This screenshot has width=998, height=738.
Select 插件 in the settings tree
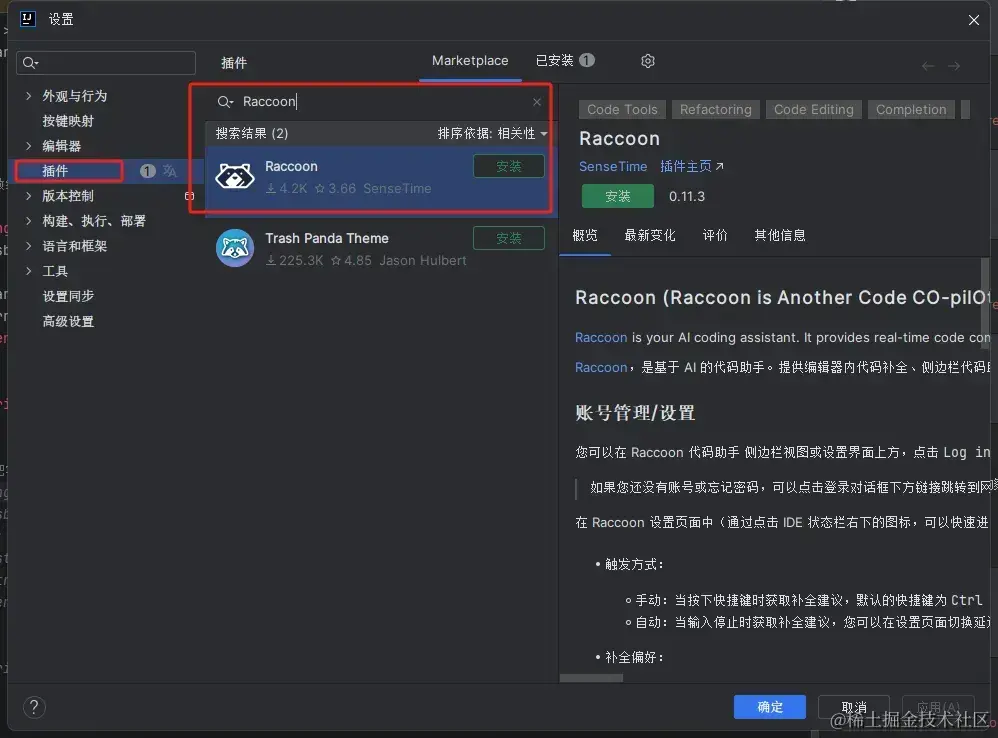pyautogui.click(x=55, y=171)
